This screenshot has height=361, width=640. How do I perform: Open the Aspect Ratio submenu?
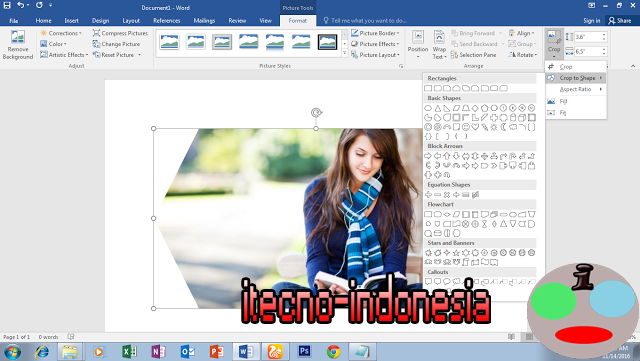pos(576,89)
